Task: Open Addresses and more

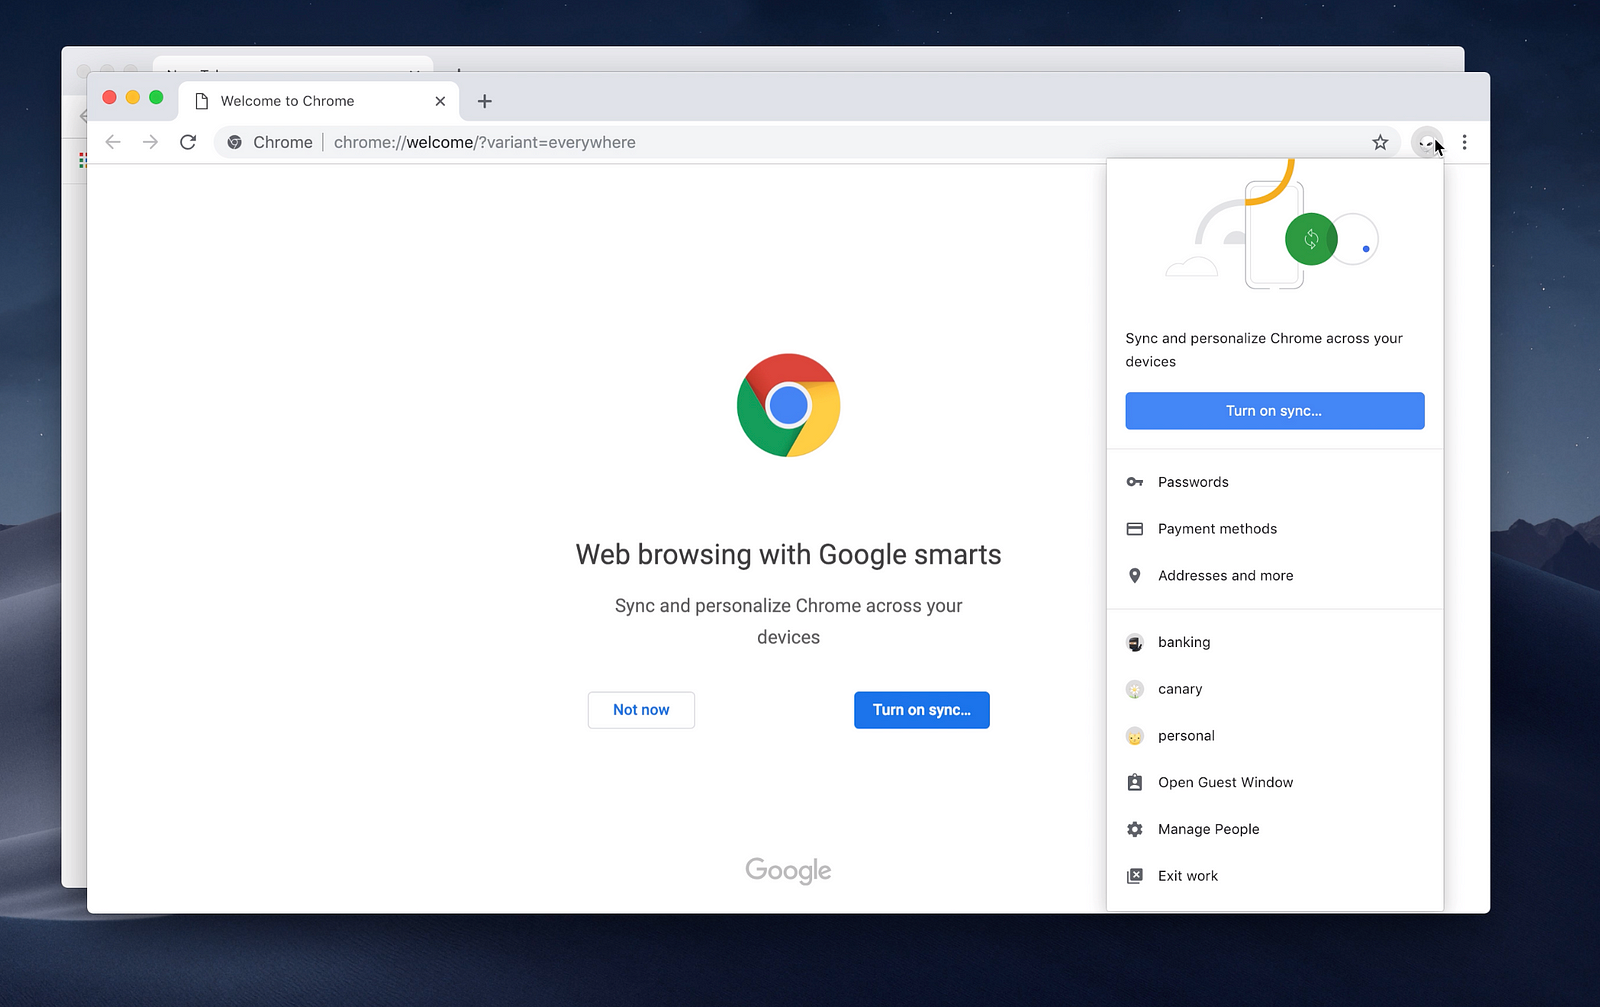Action: [1275, 575]
